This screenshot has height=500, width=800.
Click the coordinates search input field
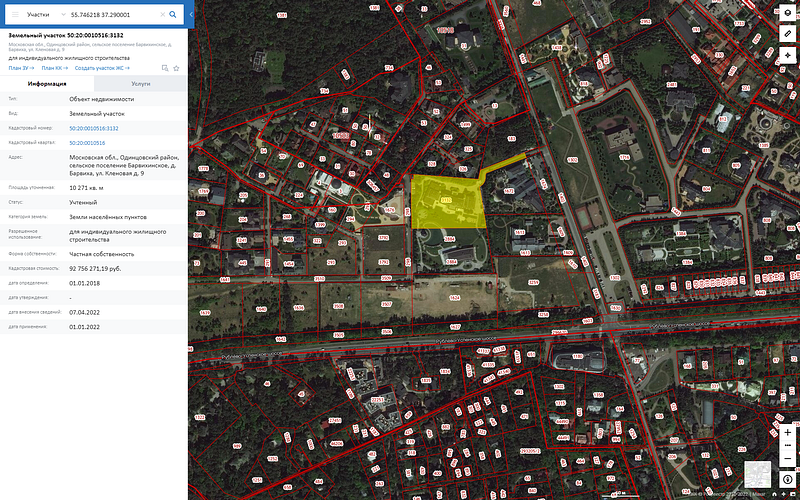[112, 15]
